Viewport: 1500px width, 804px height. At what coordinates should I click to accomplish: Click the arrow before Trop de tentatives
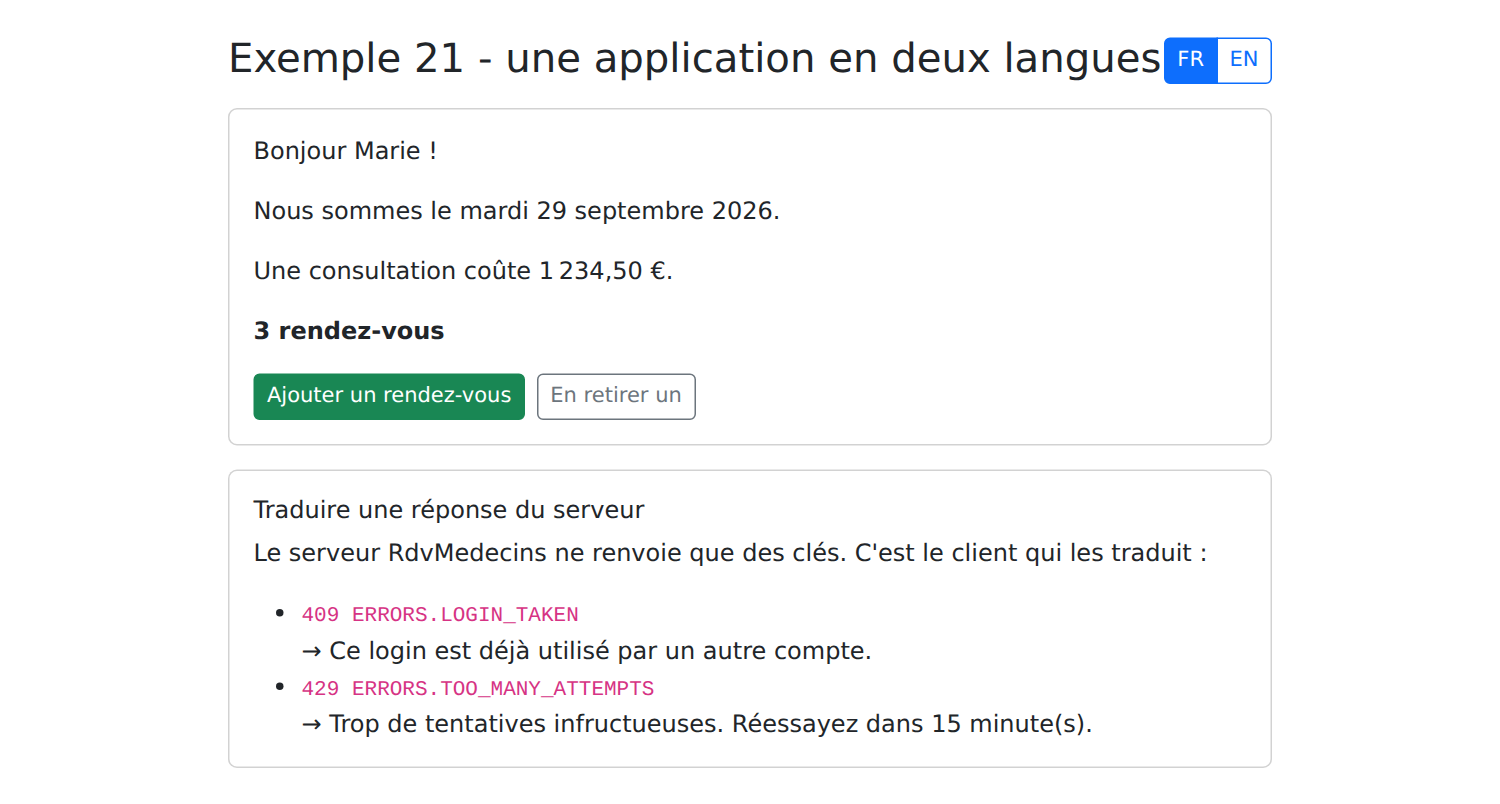point(312,725)
